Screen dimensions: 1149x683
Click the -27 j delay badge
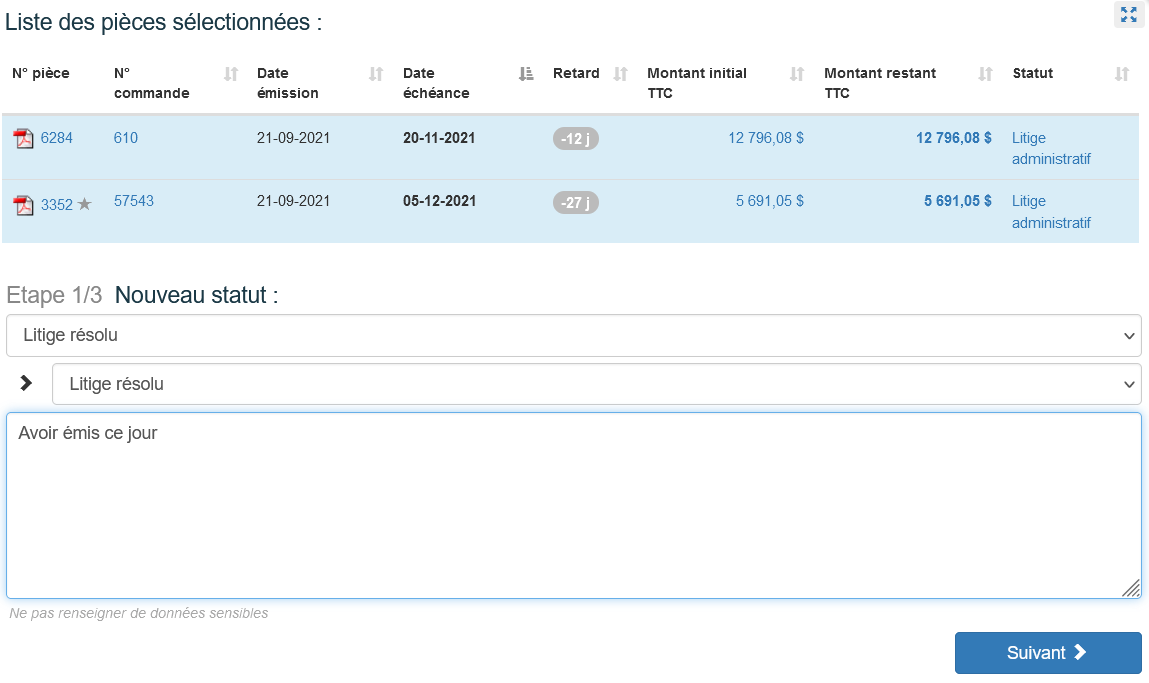tap(575, 202)
